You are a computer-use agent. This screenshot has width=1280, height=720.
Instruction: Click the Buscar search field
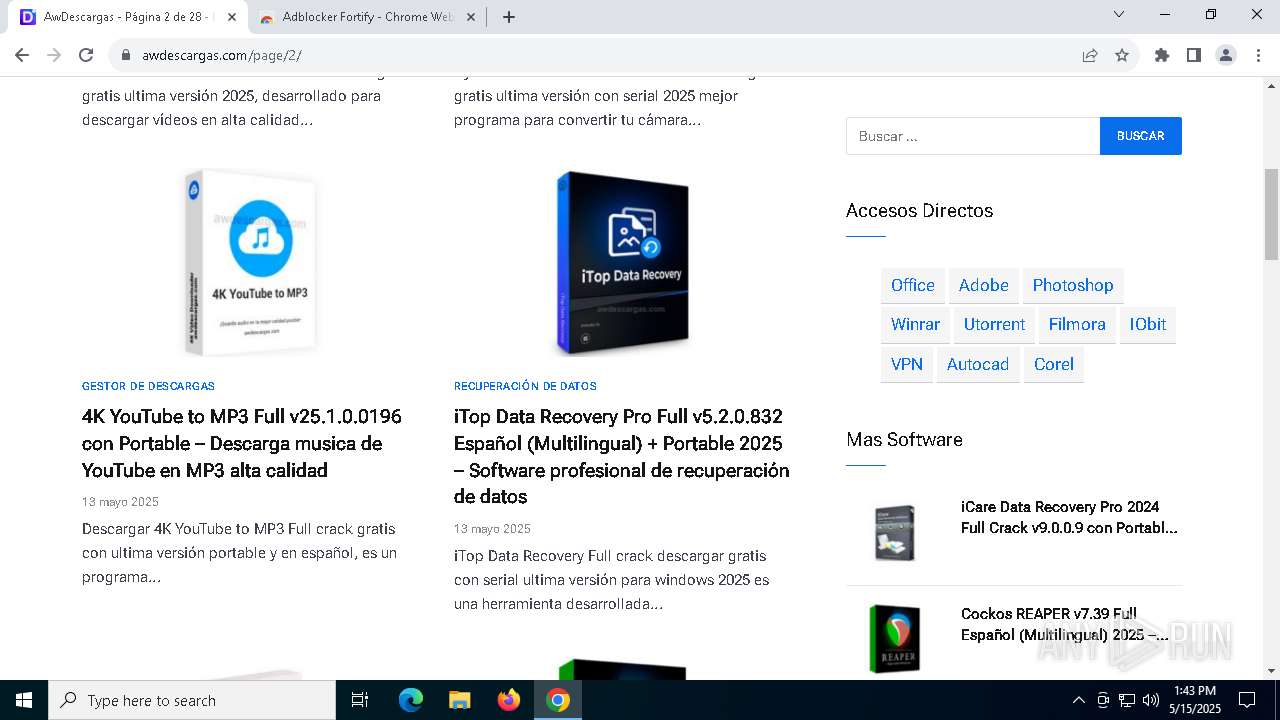[x=973, y=136]
